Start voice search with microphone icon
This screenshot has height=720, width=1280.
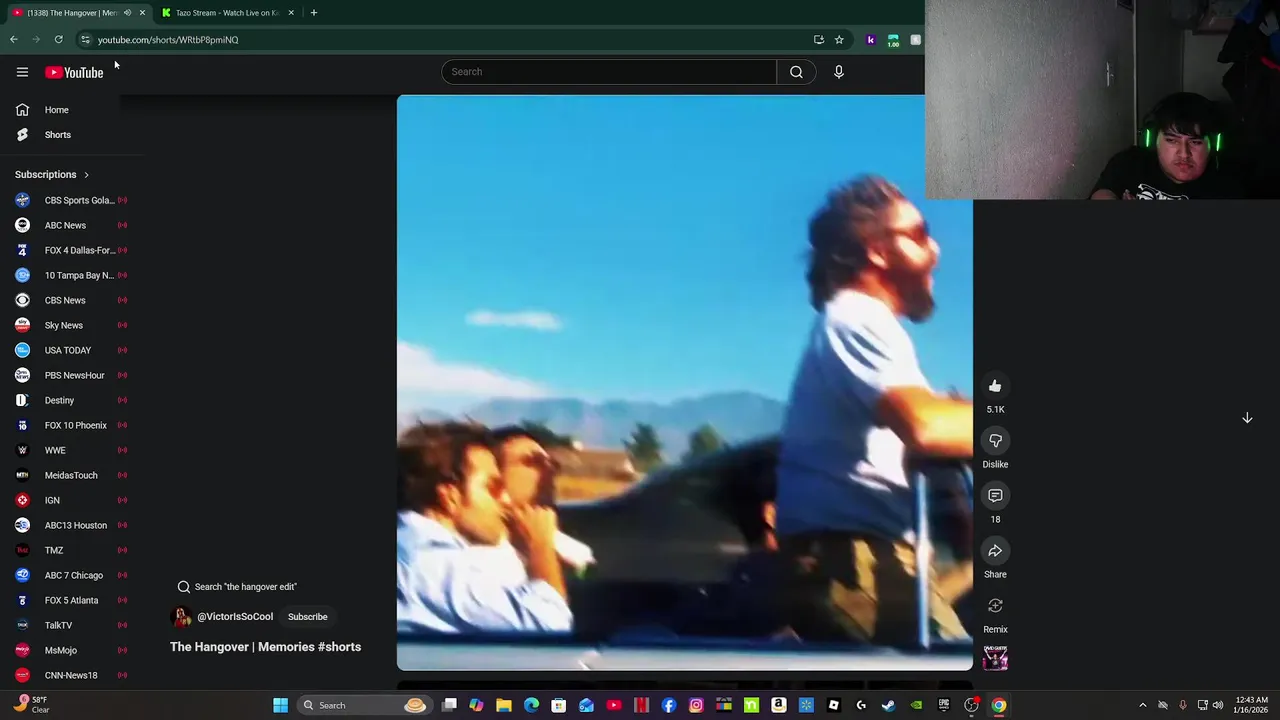point(839,72)
